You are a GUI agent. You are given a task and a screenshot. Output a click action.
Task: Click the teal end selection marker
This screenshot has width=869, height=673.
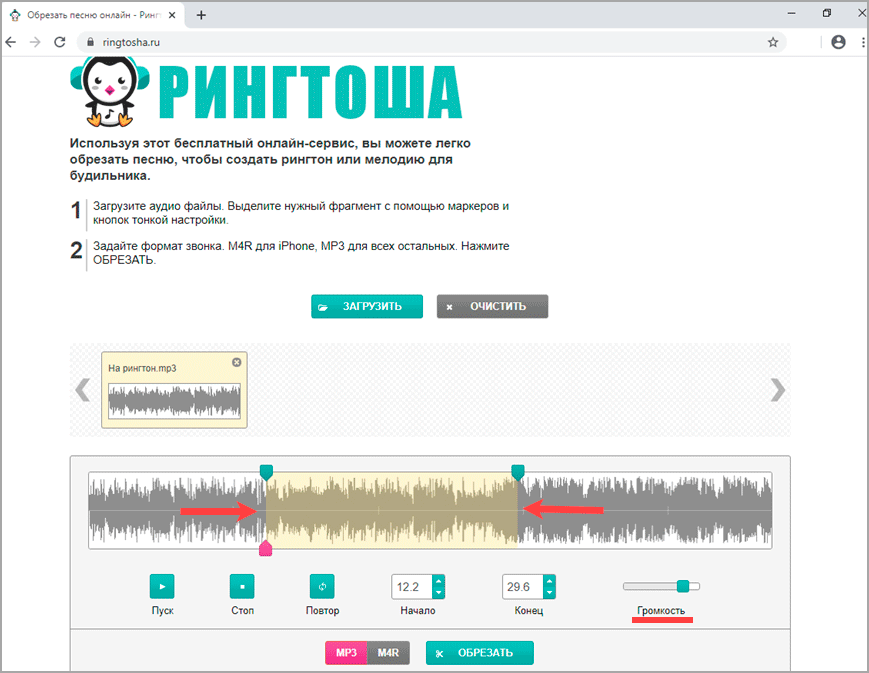coord(518,472)
